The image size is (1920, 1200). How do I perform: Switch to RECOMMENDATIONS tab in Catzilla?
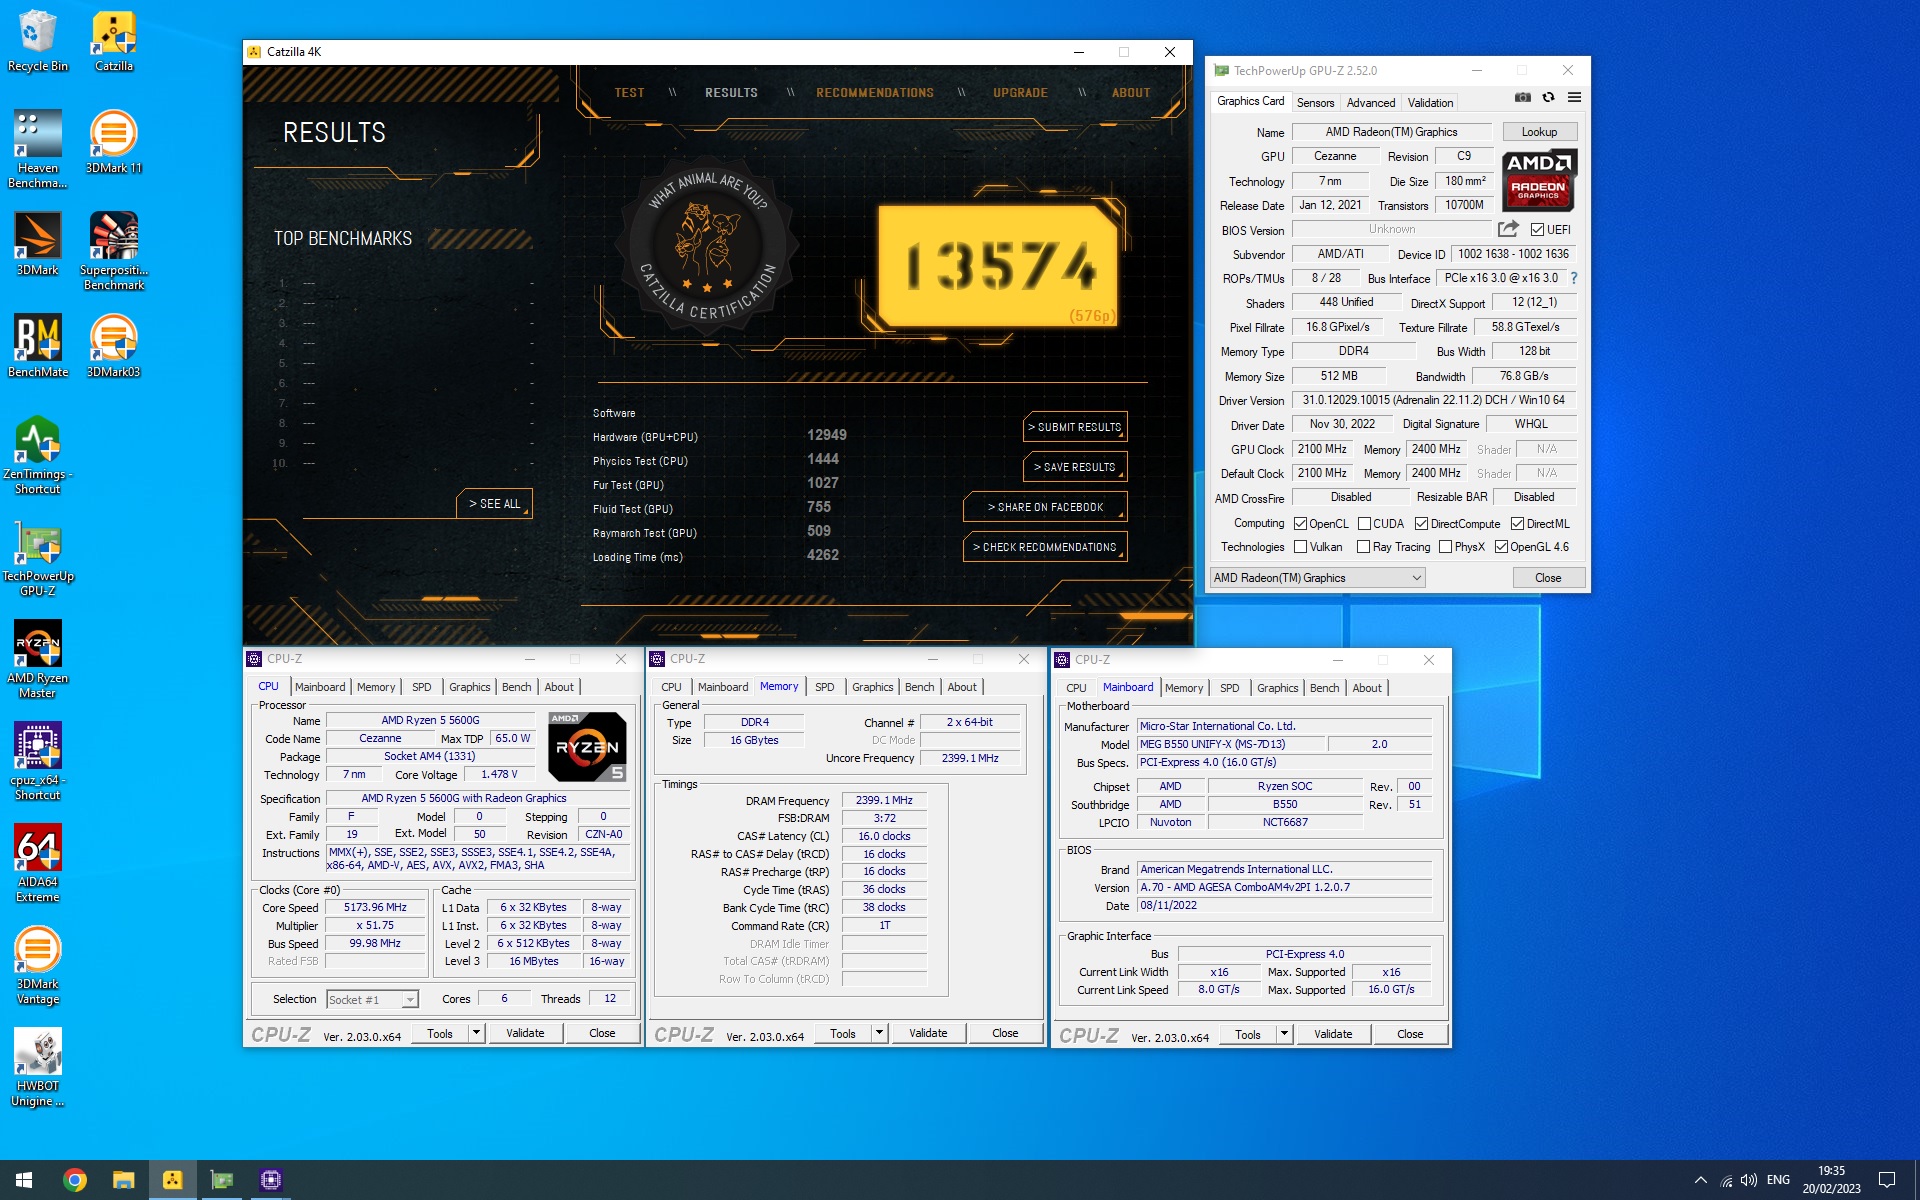coord(875,93)
